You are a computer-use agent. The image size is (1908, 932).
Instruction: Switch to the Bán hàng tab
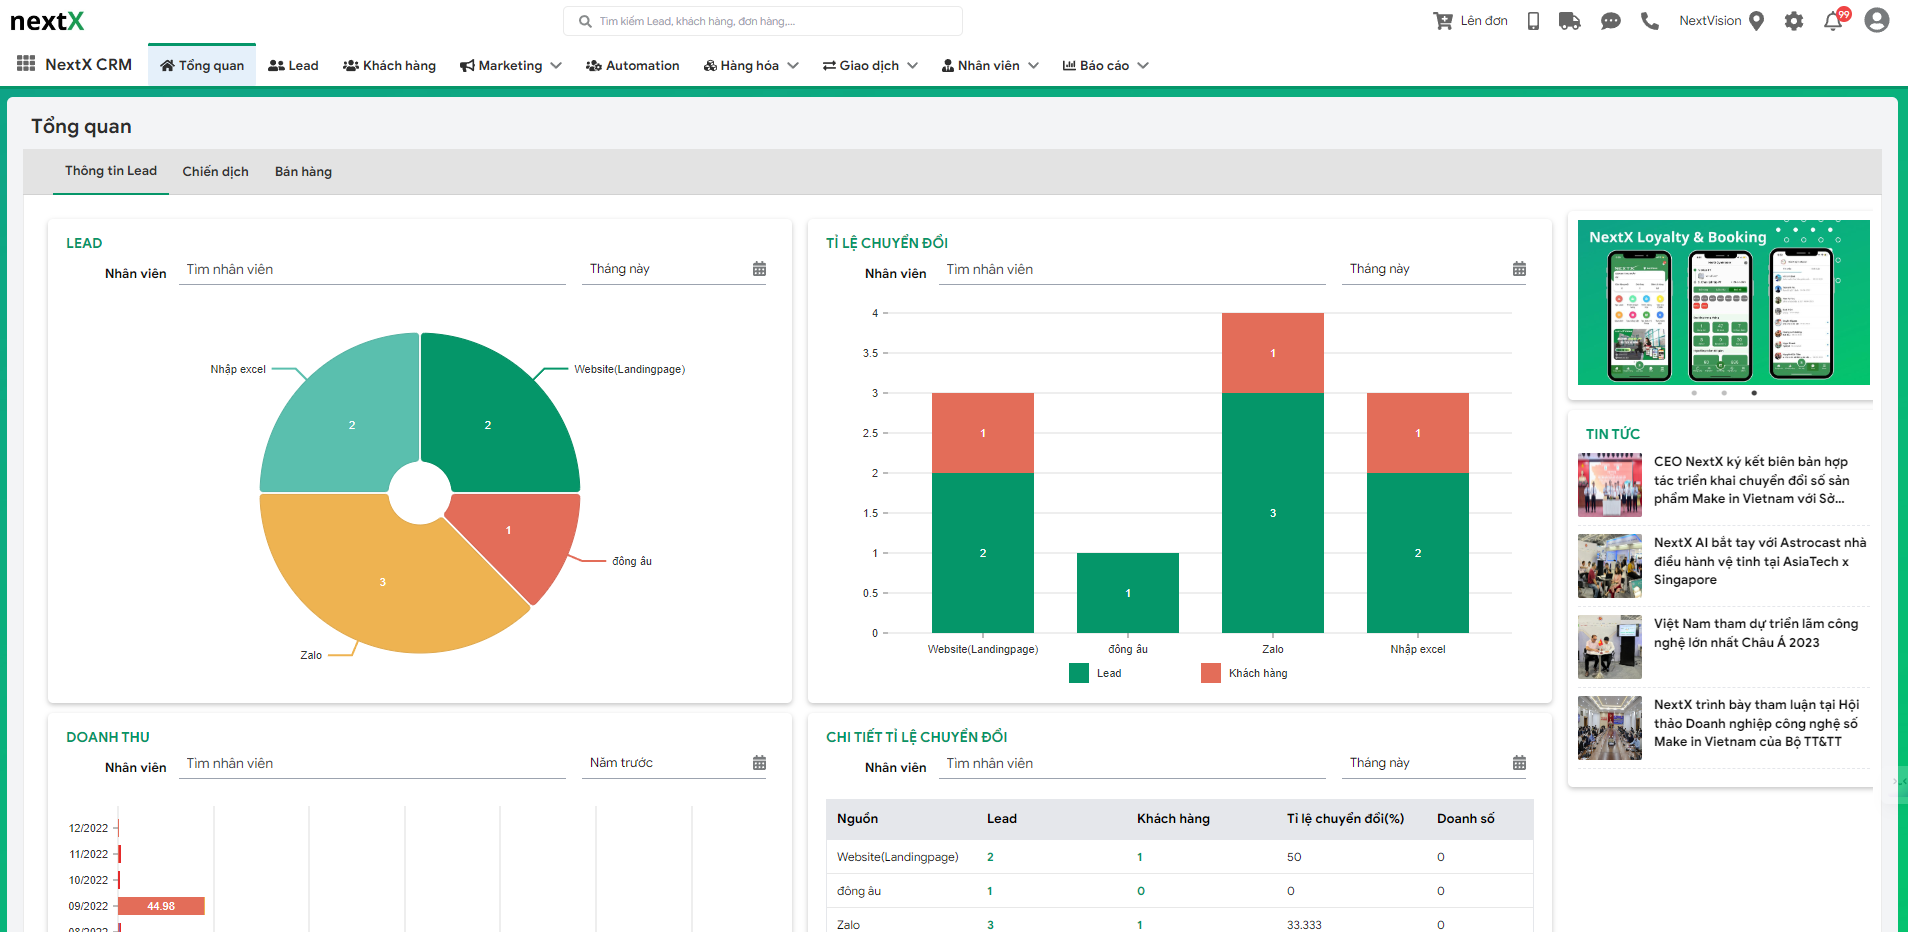coord(303,172)
